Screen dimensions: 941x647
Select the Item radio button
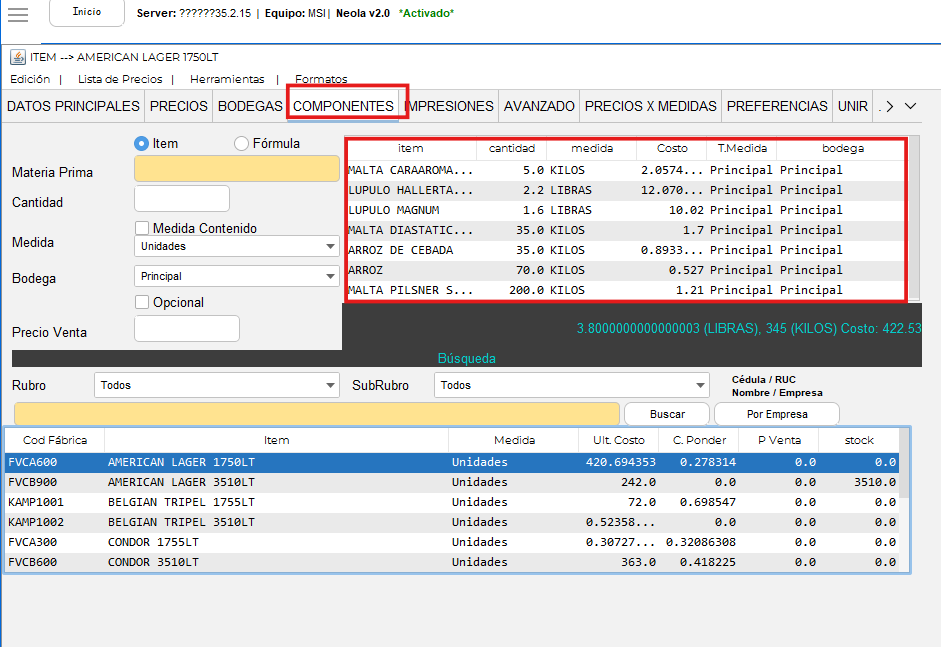point(142,143)
